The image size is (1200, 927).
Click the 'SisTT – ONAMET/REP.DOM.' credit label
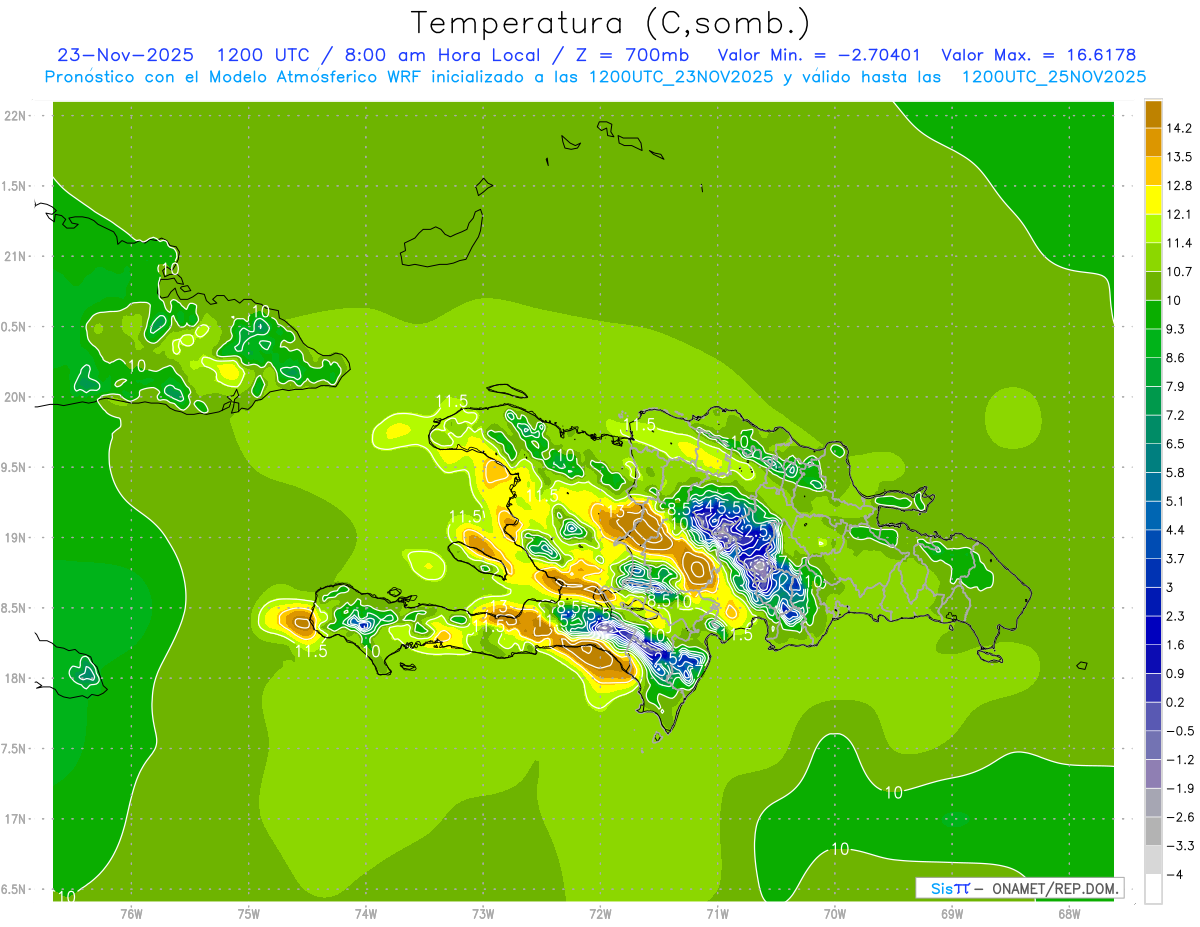pyautogui.click(x=1020, y=888)
